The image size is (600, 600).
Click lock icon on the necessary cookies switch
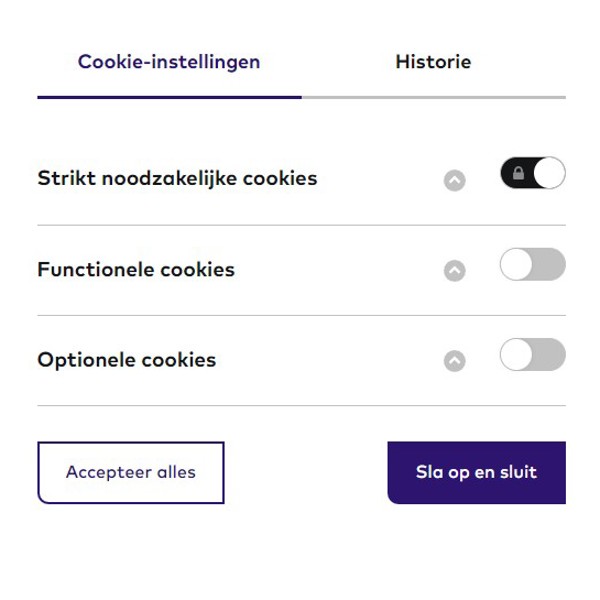[x=518, y=174]
